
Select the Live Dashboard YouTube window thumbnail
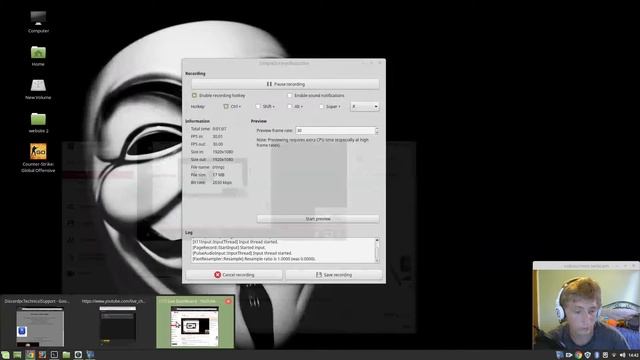coord(195,322)
